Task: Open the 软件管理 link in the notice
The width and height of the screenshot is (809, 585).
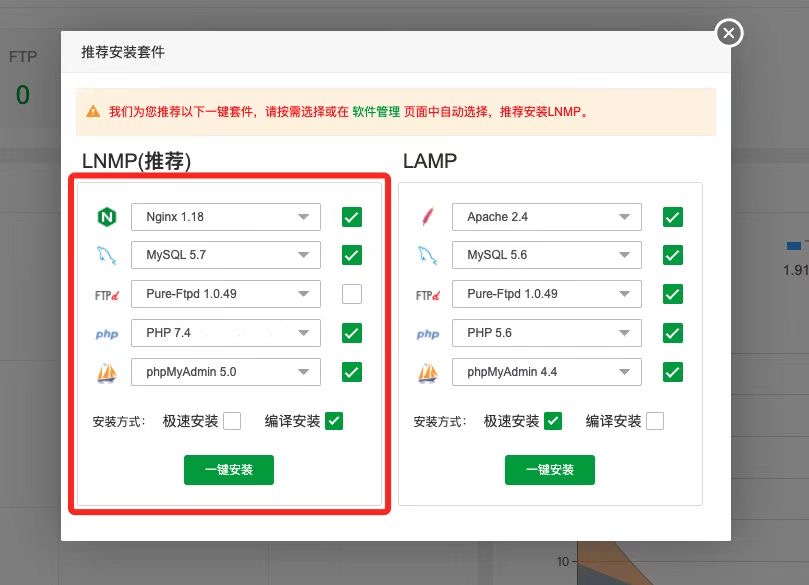Action: 376,111
